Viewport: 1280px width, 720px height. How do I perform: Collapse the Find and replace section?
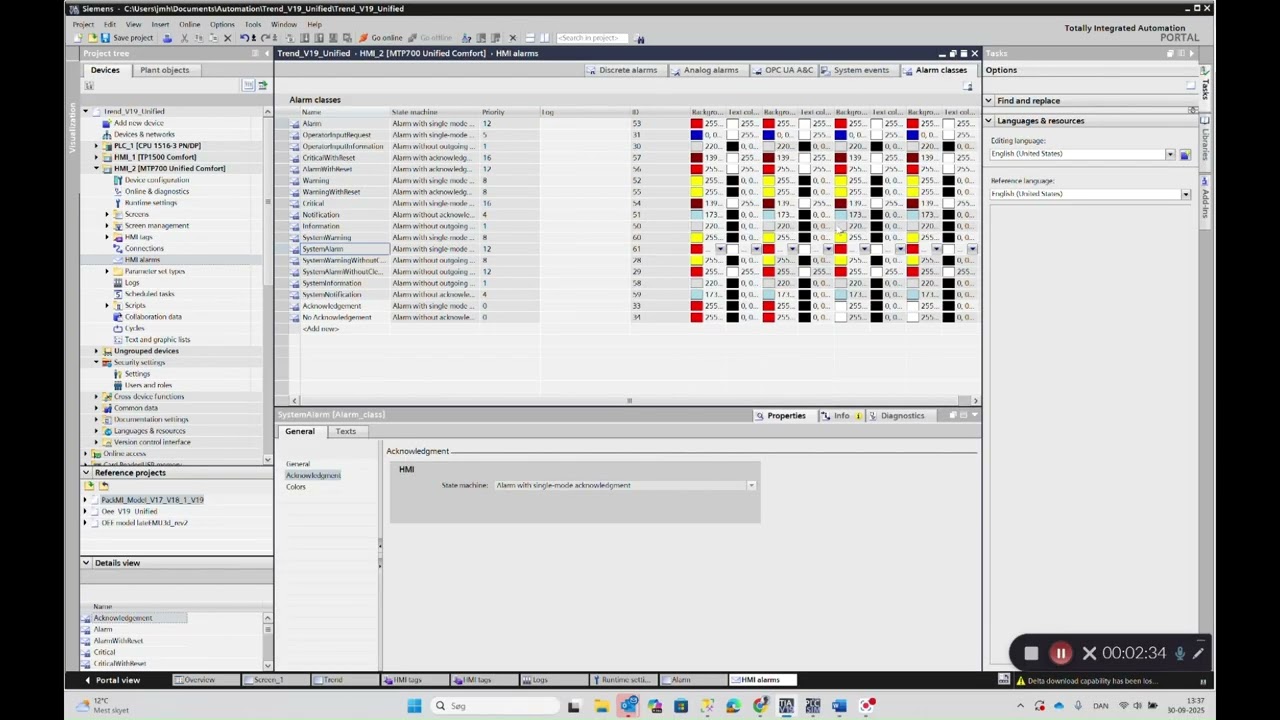[989, 100]
